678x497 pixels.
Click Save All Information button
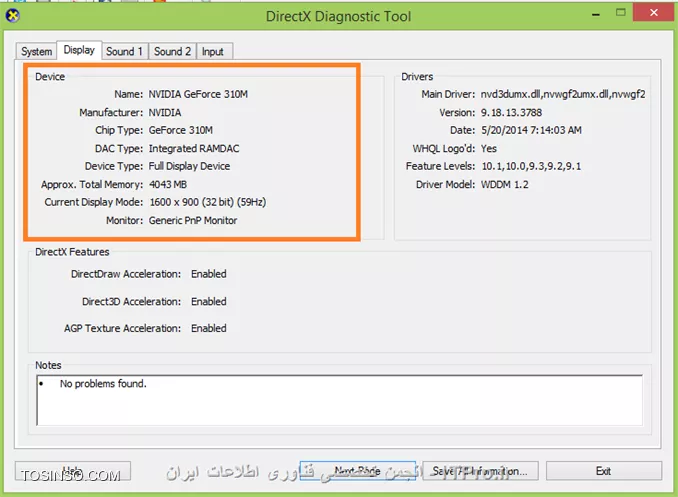click(480, 471)
